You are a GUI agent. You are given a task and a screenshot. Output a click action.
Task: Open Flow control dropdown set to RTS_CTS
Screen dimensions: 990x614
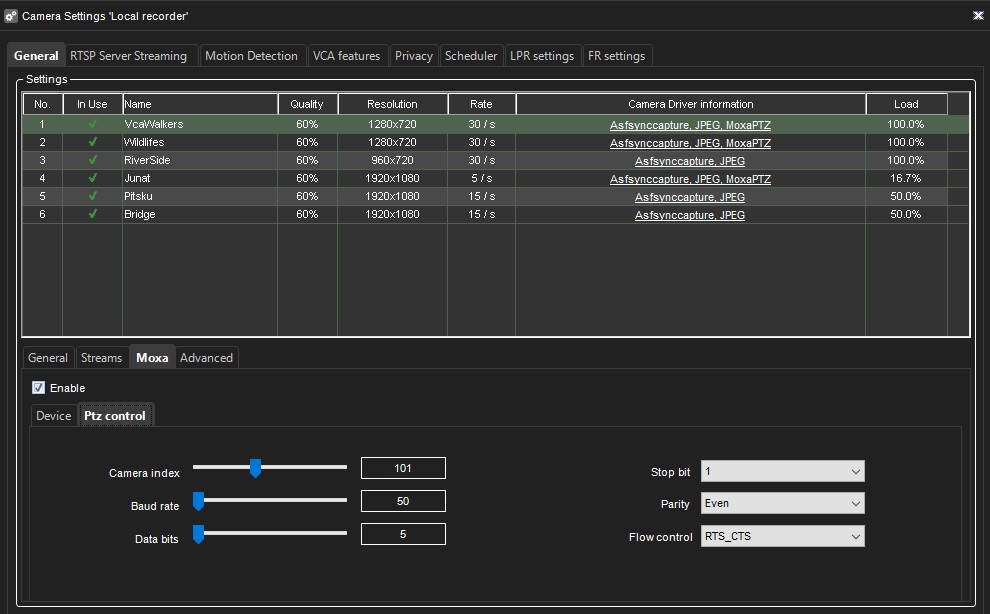coord(782,537)
